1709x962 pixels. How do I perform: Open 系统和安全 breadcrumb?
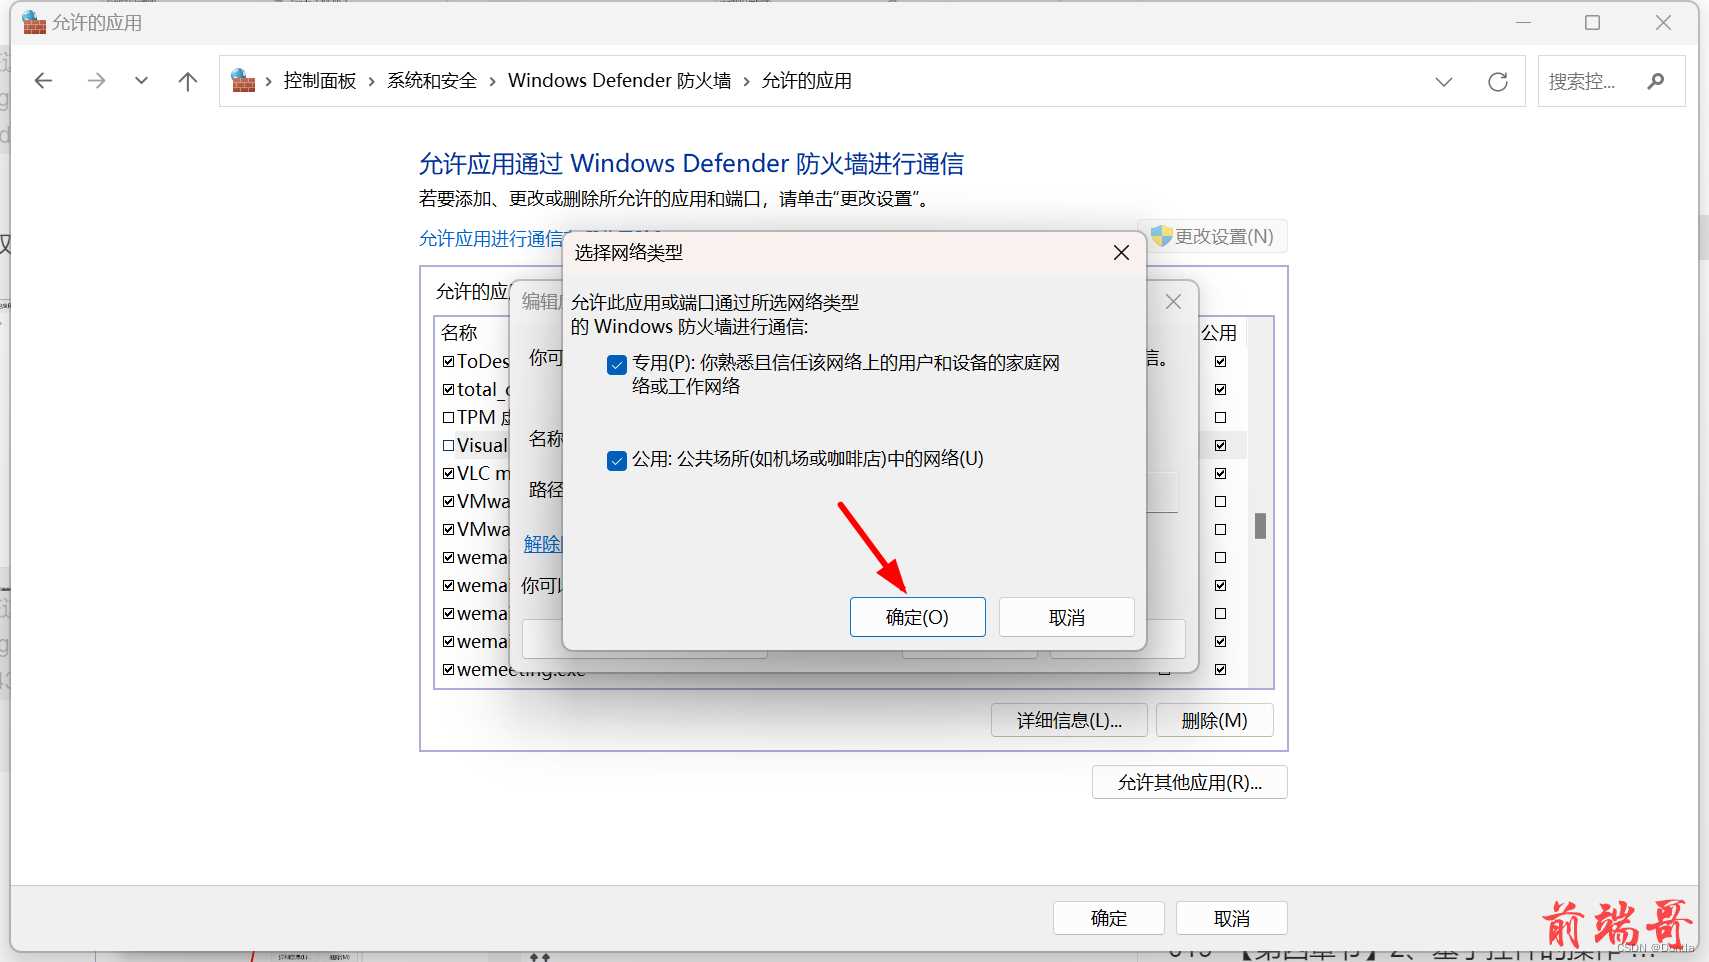click(432, 81)
